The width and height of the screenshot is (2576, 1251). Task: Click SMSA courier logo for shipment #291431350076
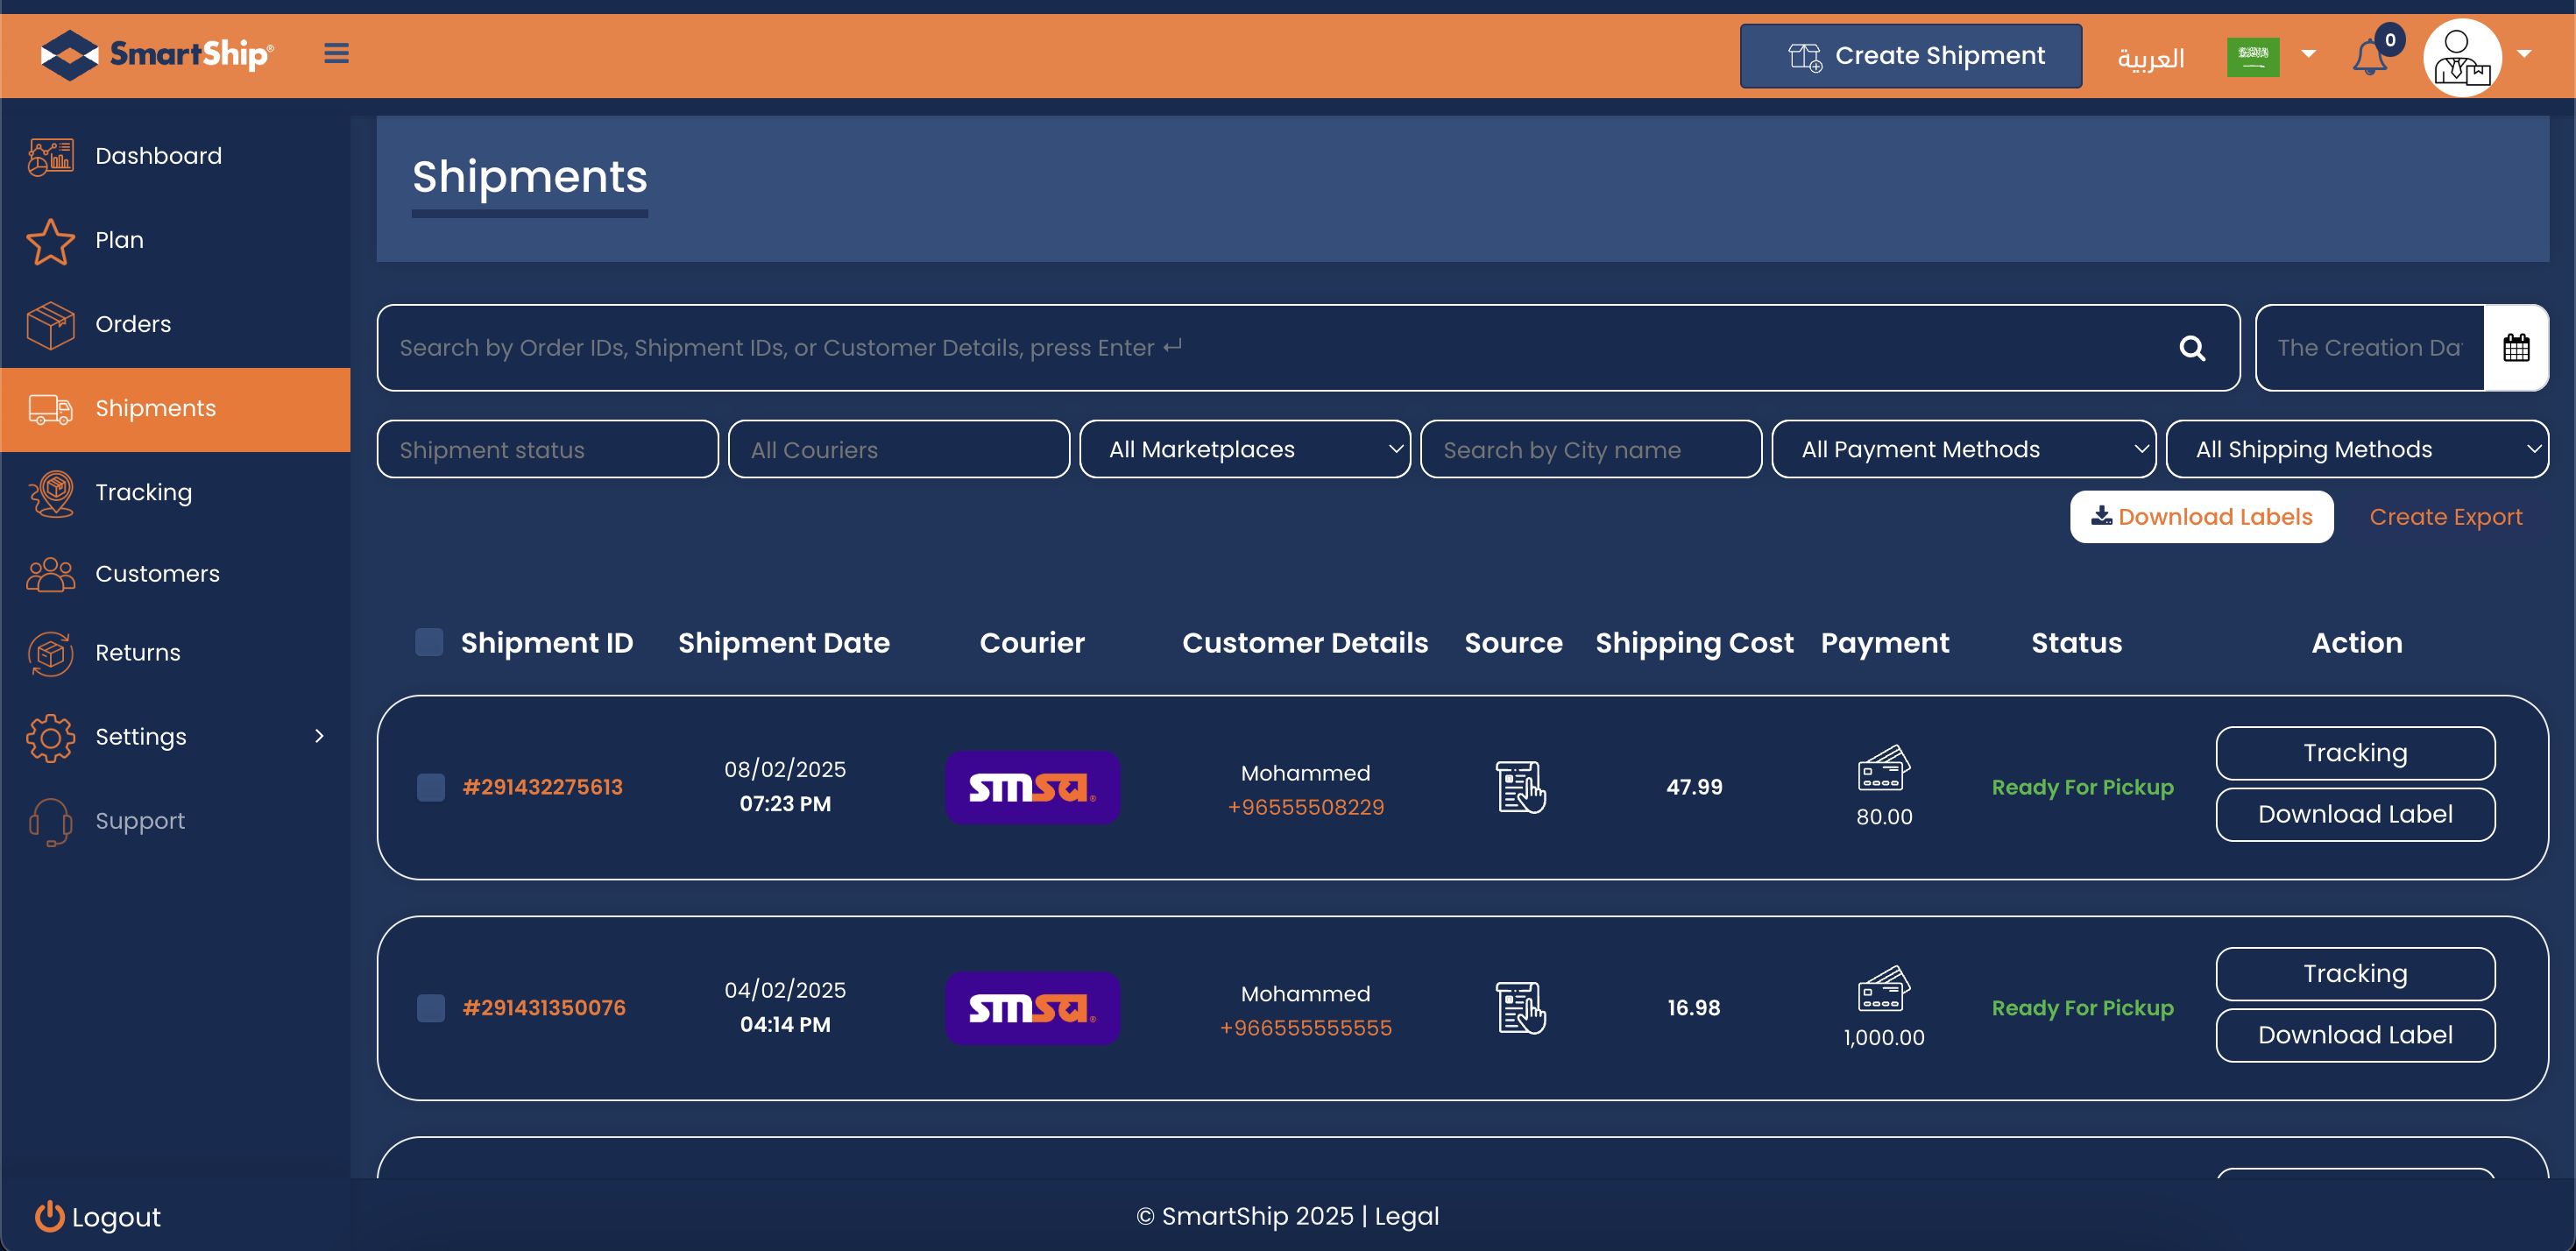1032,1007
